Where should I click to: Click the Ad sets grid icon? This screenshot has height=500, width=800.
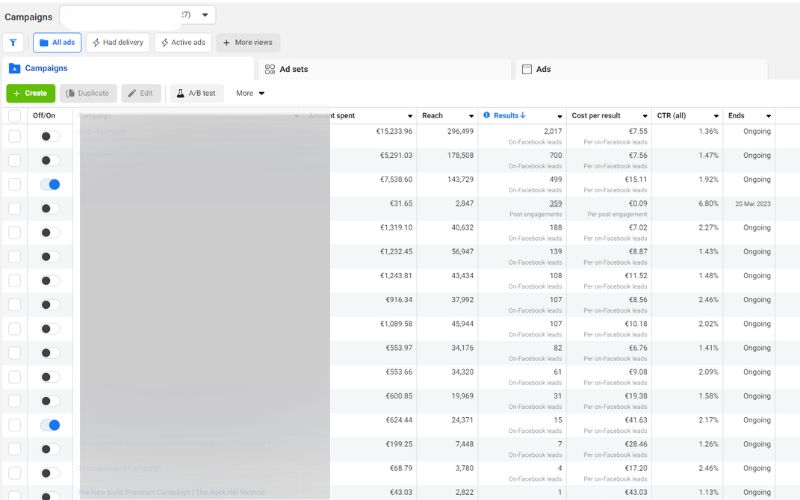pos(269,69)
